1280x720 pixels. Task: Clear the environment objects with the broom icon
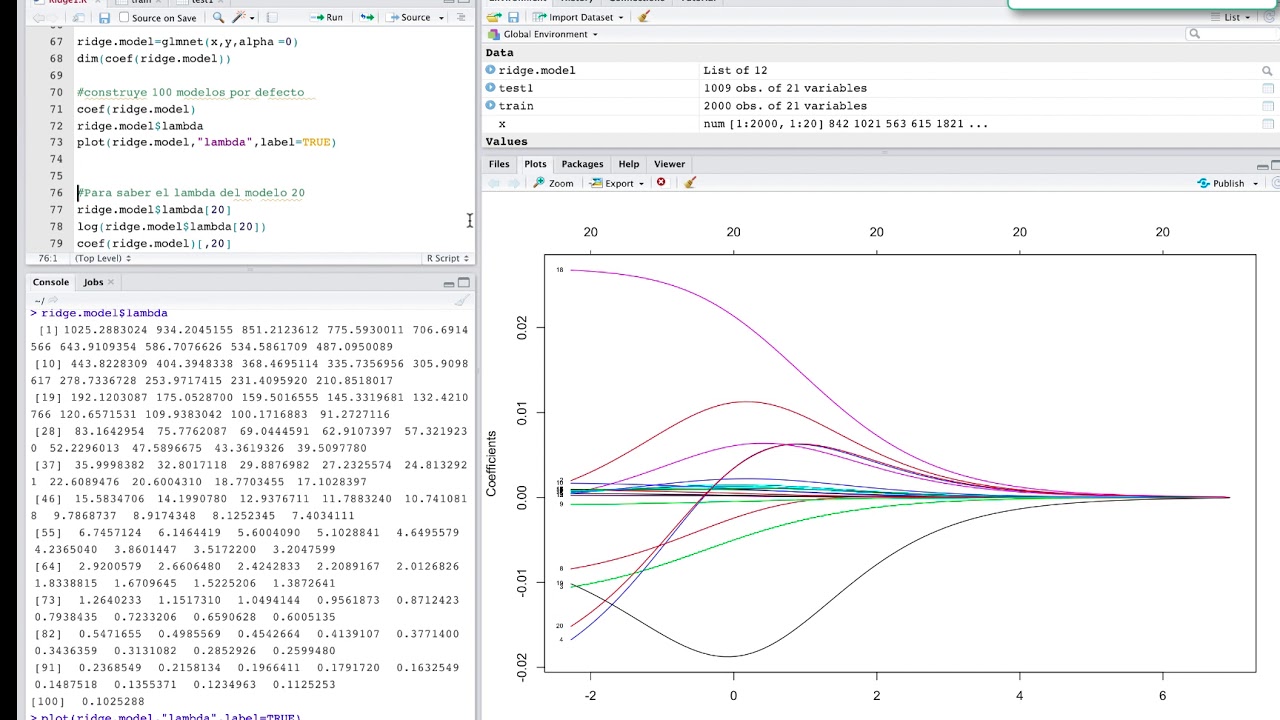click(x=644, y=17)
